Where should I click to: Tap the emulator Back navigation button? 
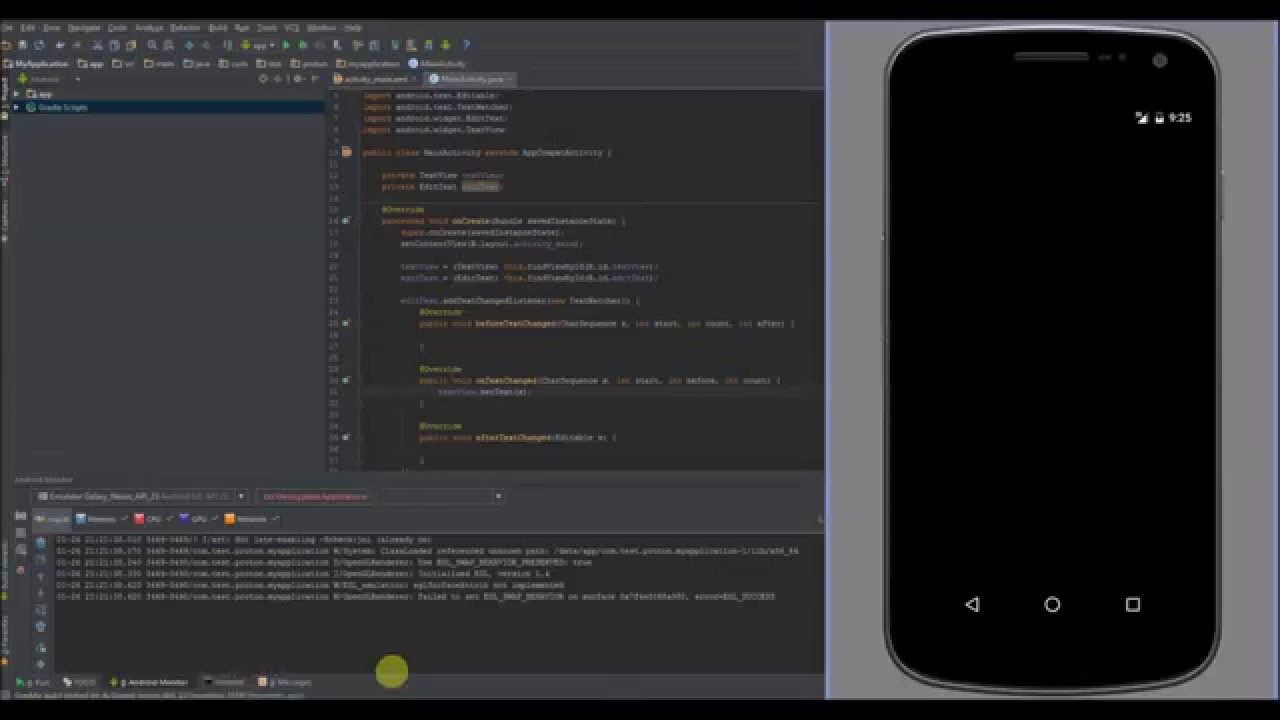pyautogui.click(x=972, y=605)
